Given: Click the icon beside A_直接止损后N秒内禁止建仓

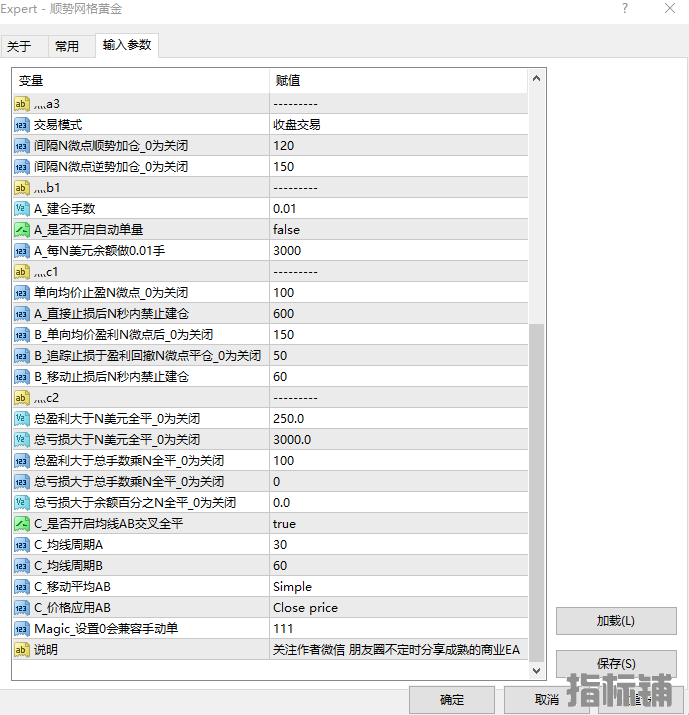Looking at the screenshot, I should pyautogui.click(x=21, y=314).
